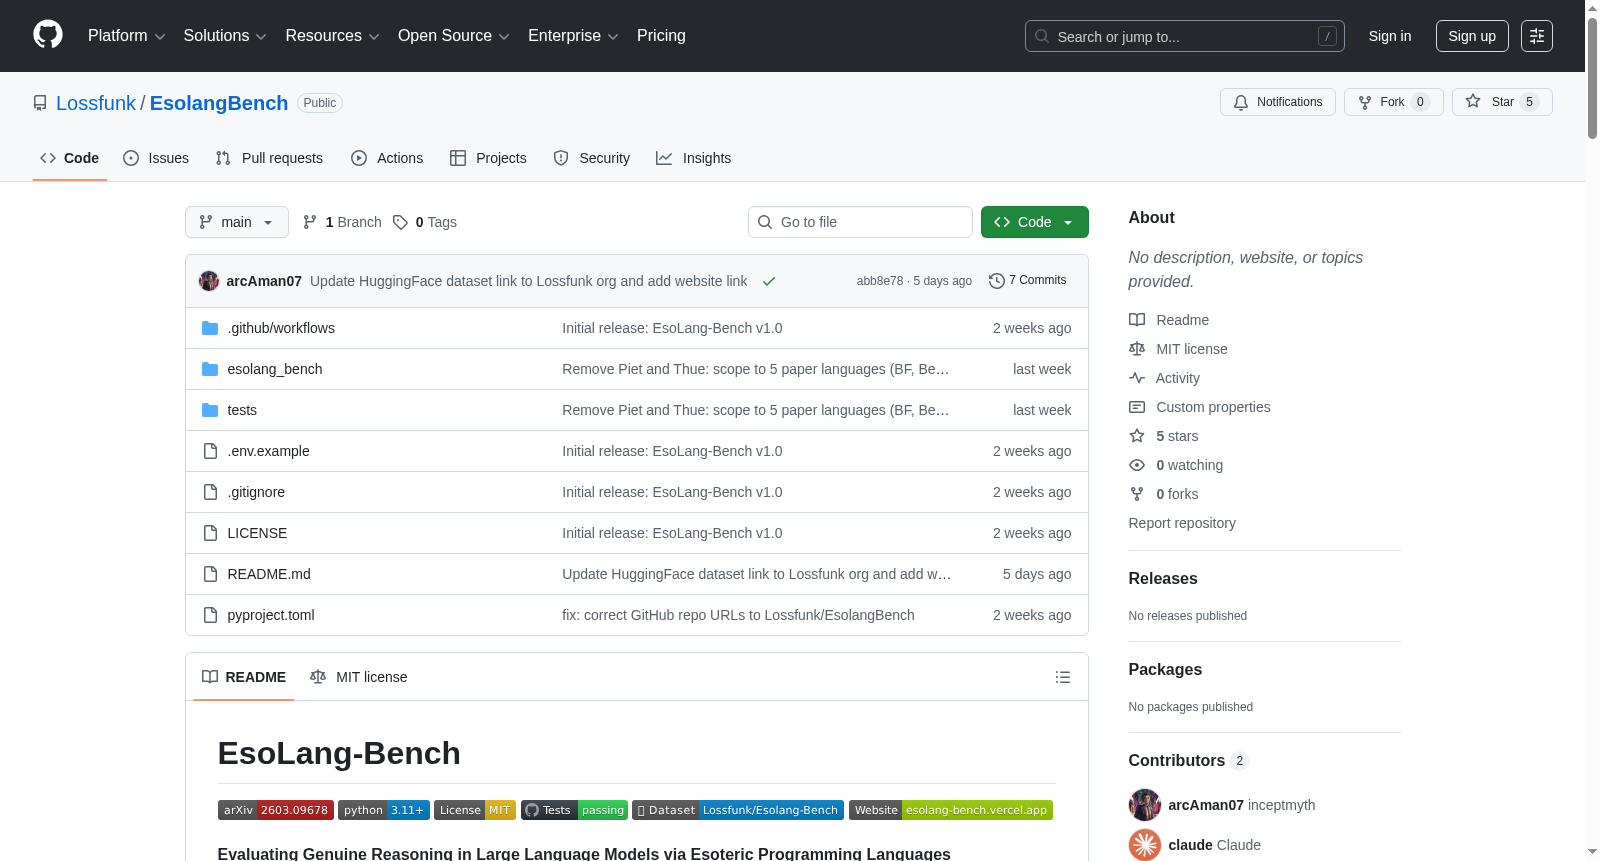
Task: Click the pulse icon beside Activity
Action: [x=1137, y=378]
